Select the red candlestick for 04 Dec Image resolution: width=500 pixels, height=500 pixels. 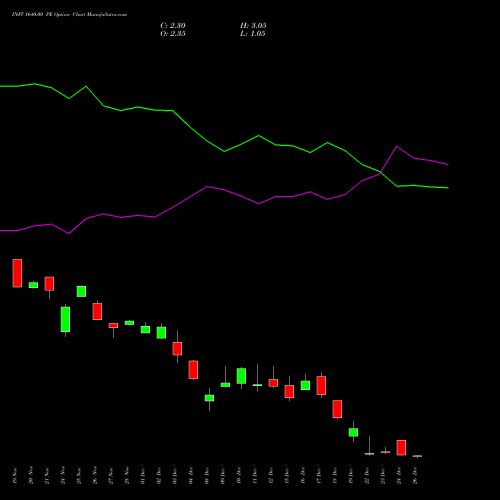(193, 370)
